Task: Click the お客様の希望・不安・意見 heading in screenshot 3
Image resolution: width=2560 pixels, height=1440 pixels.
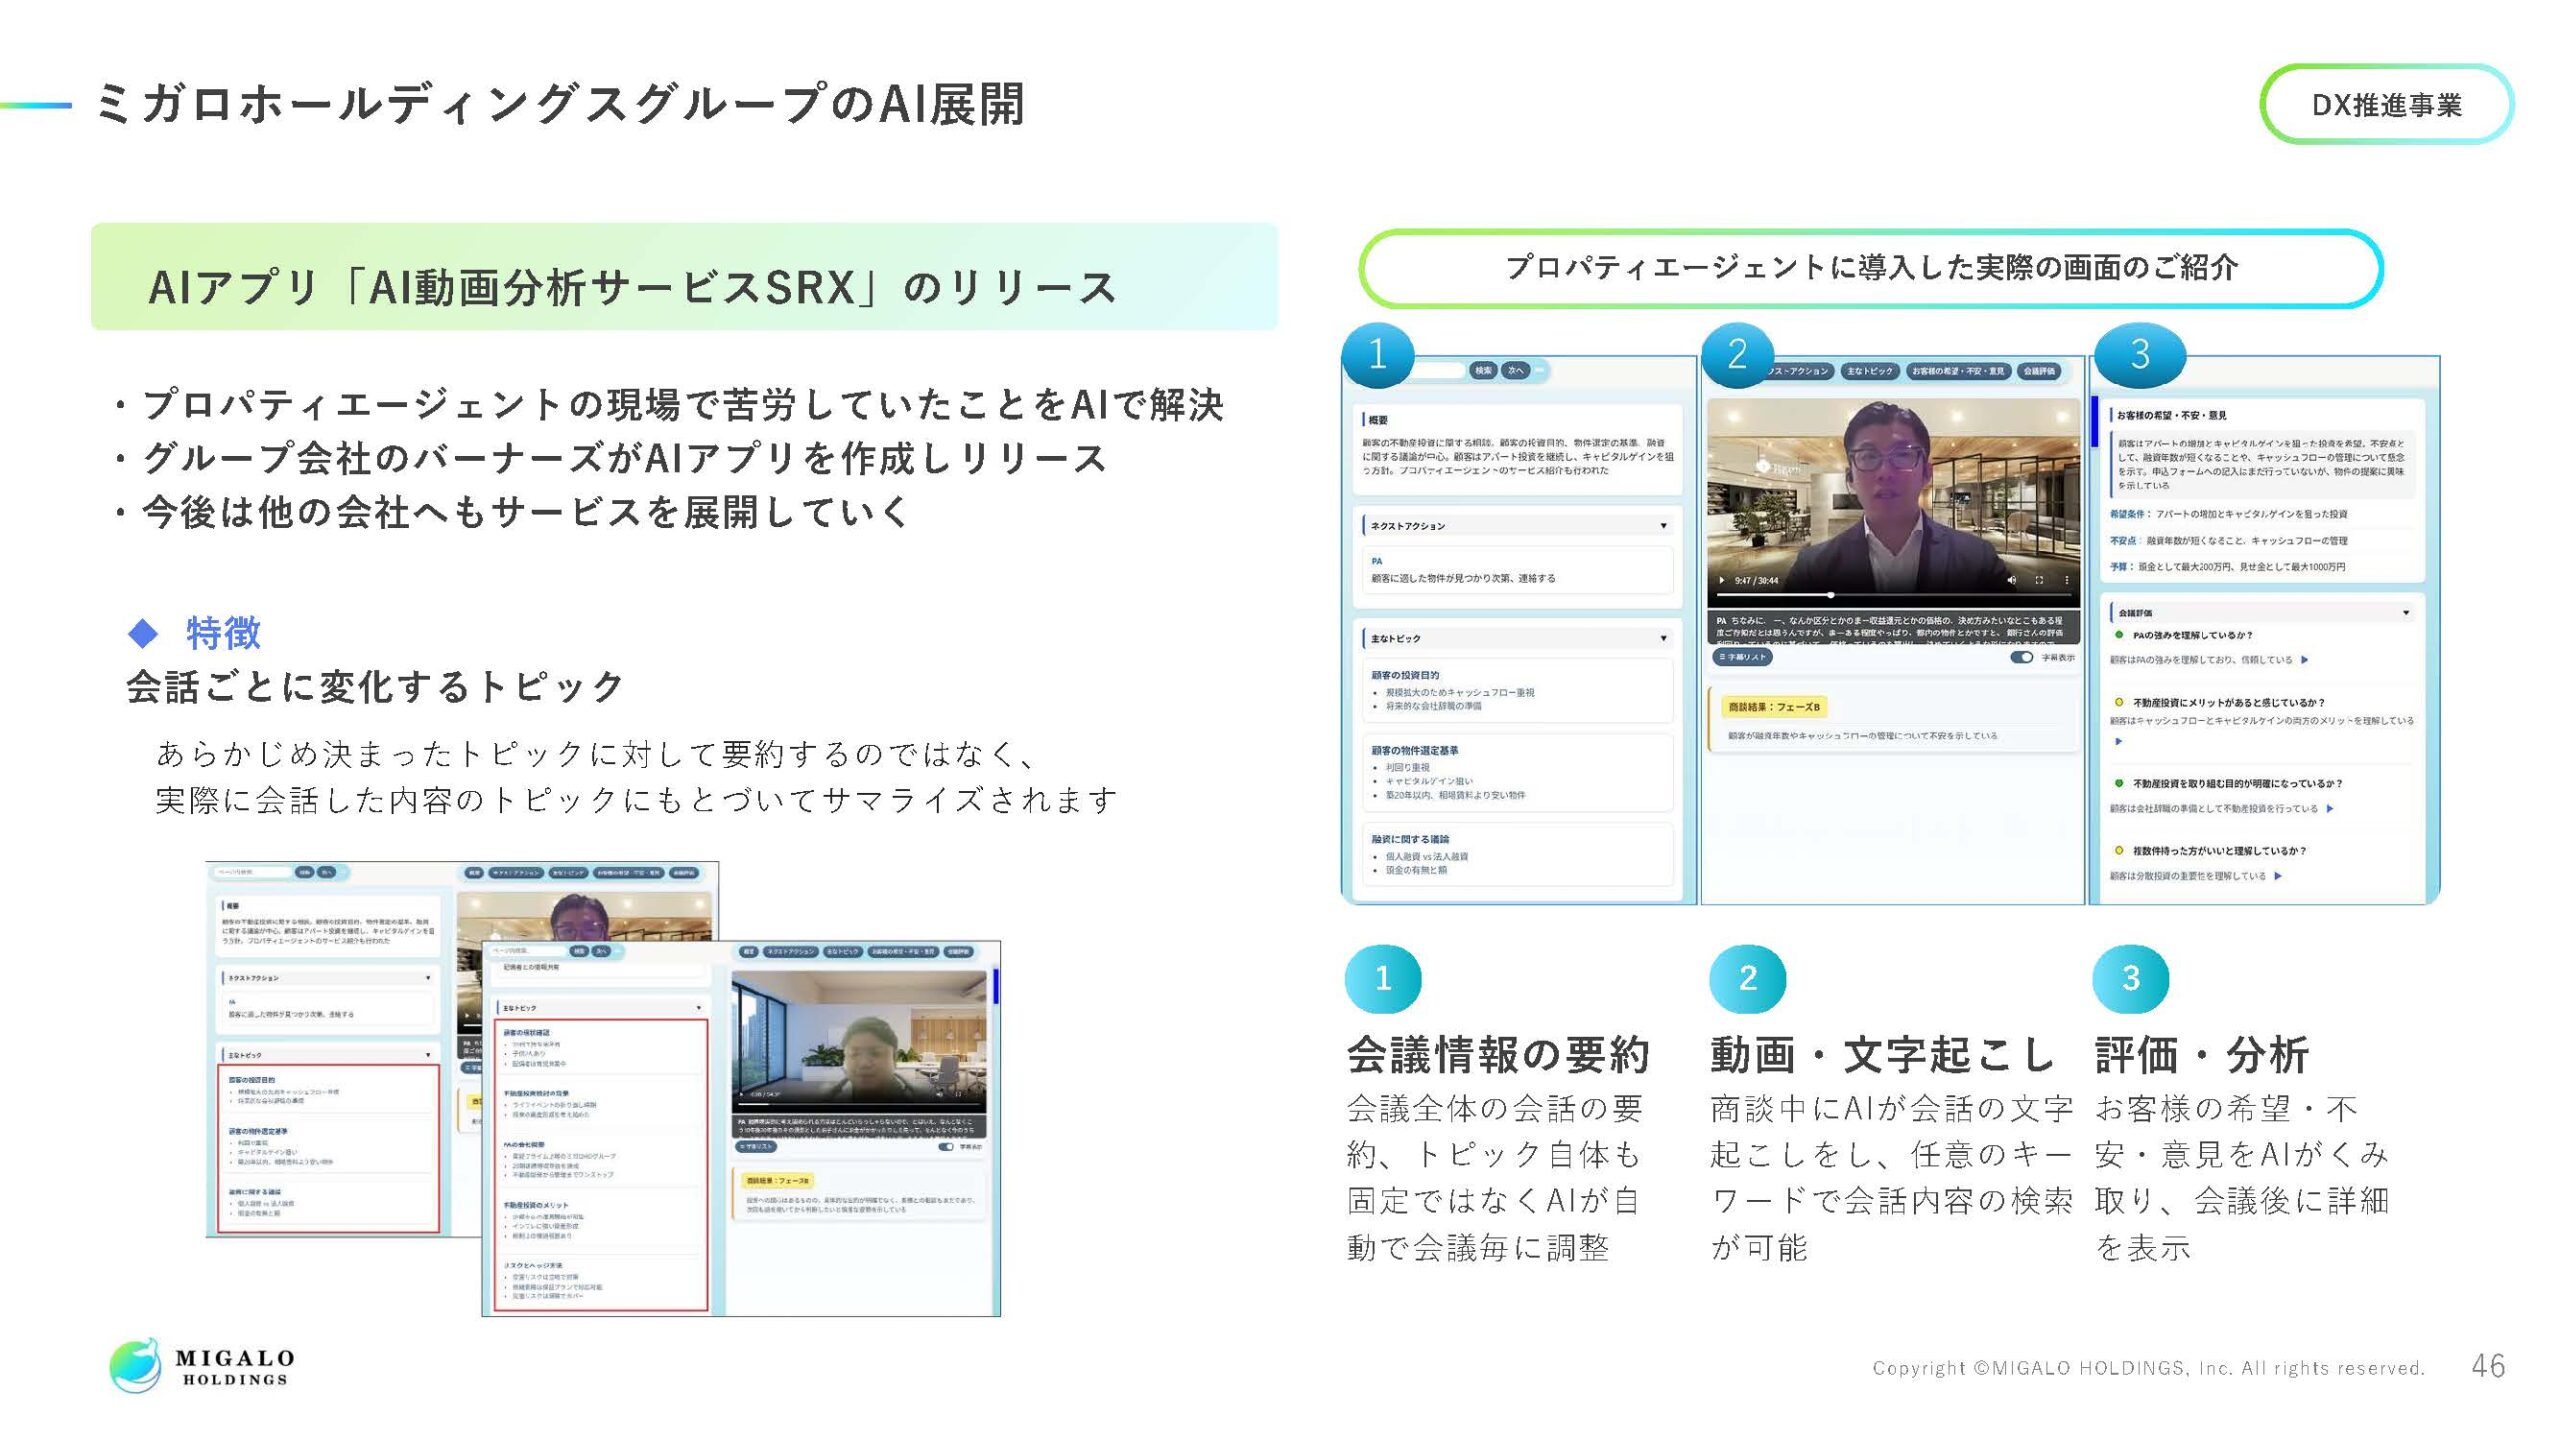Action: pyautogui.click(x=2171, y=415)
